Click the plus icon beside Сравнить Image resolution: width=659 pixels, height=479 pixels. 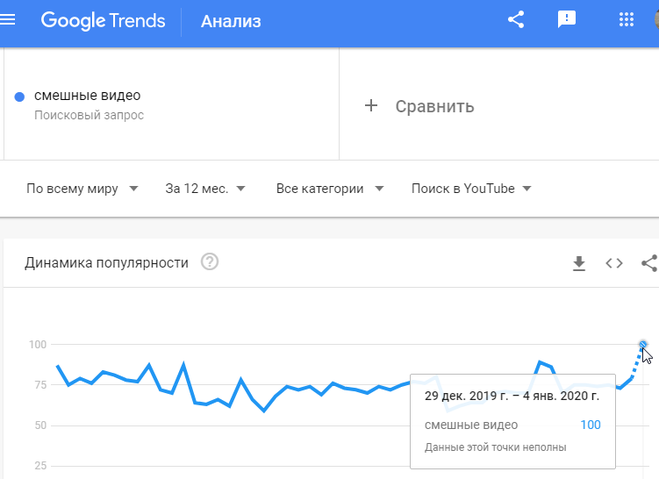click(x=371, y=105)
